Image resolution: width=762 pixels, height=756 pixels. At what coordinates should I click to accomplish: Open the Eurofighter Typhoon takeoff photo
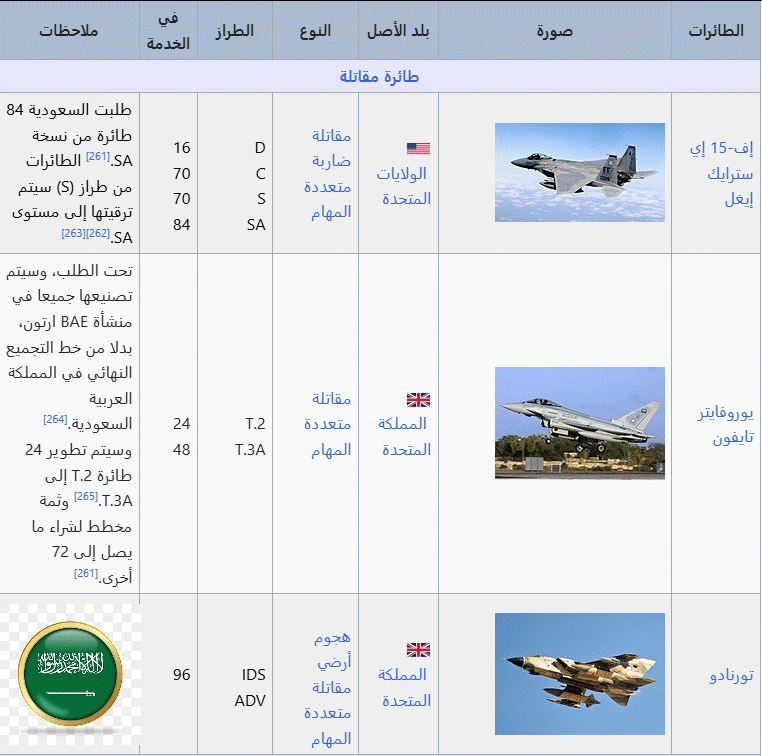[x=579, y=423]
